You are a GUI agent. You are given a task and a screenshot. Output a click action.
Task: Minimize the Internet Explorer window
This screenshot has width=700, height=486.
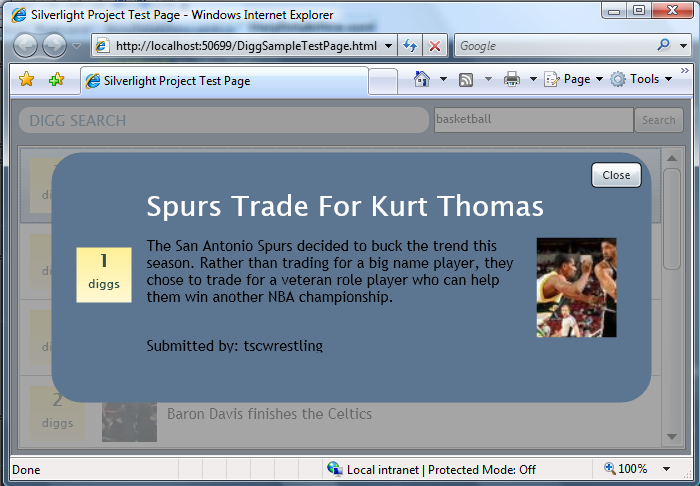(x=614, y=11)
